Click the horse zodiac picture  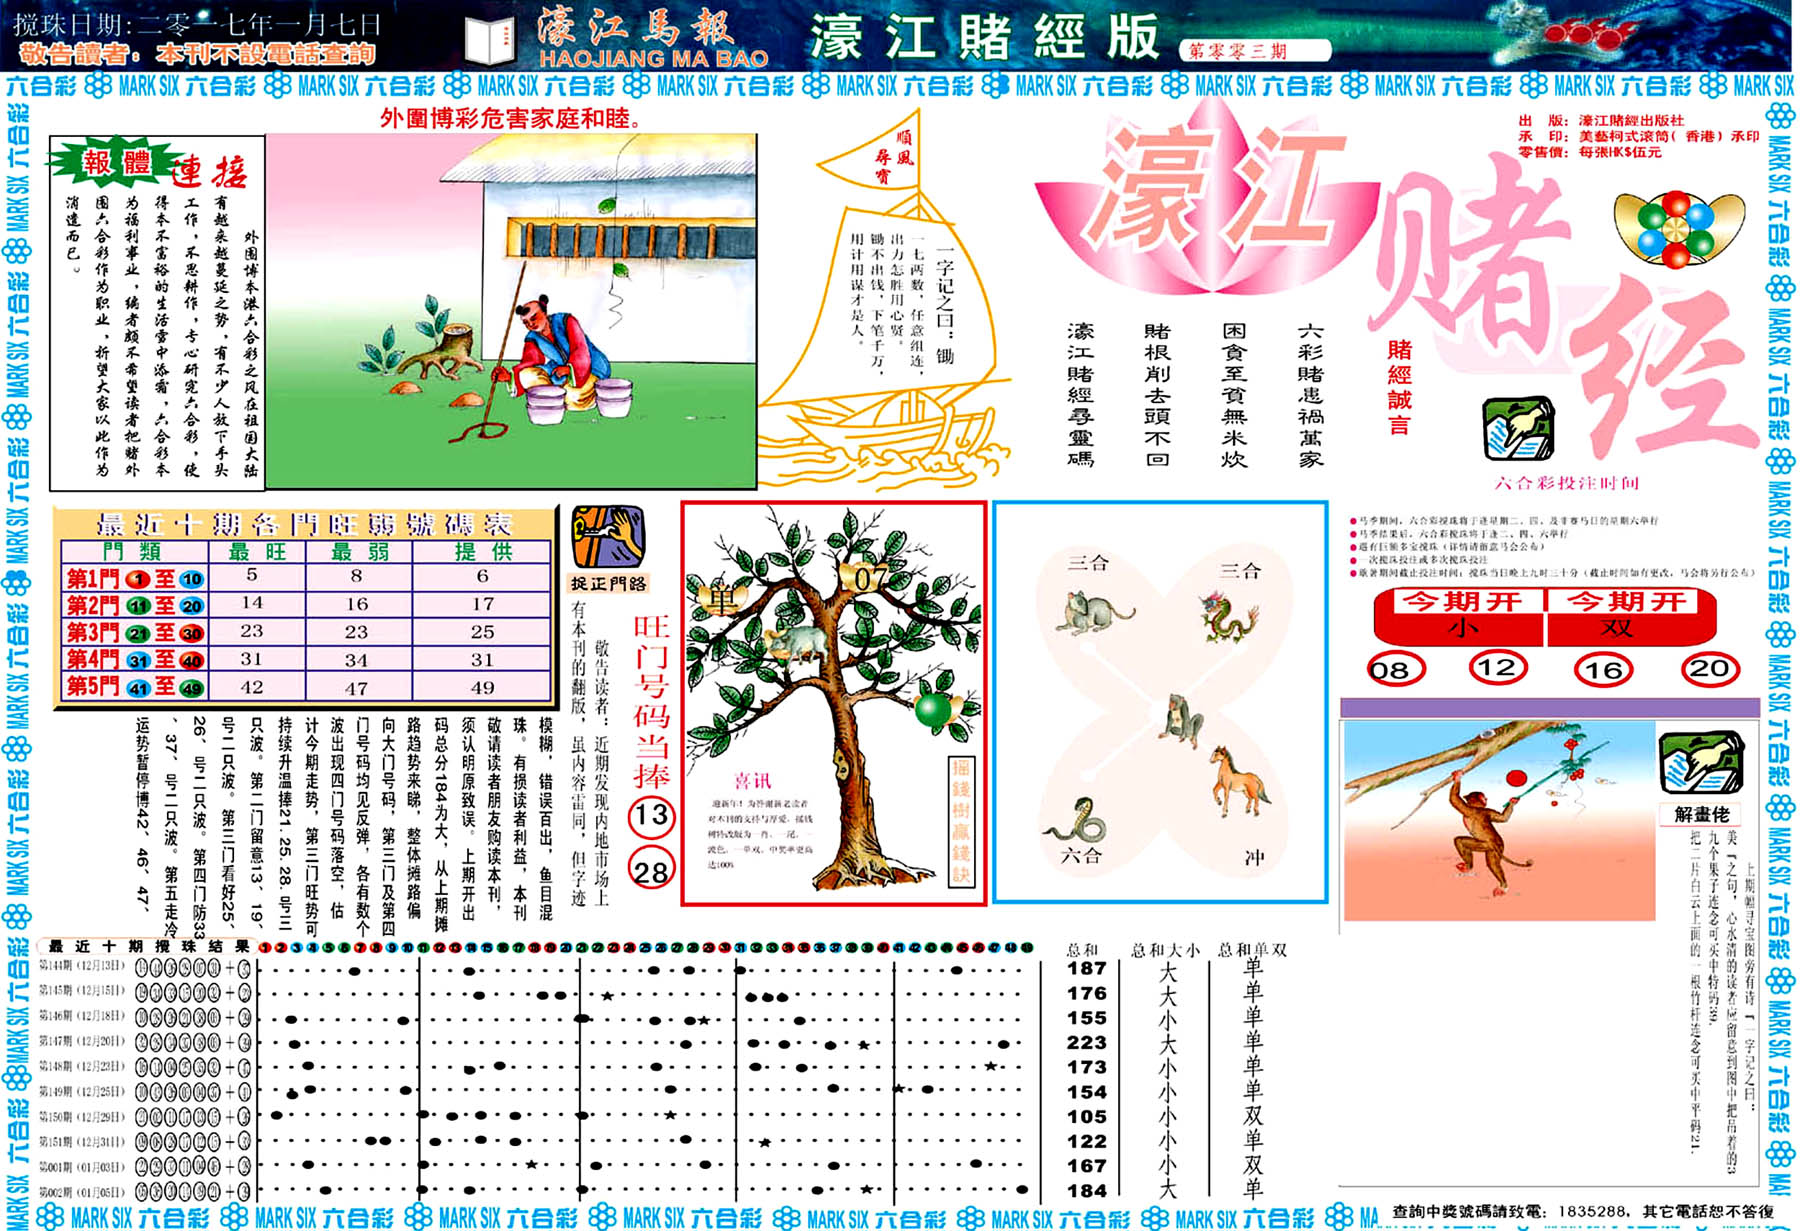click(x=1238, y=781)
